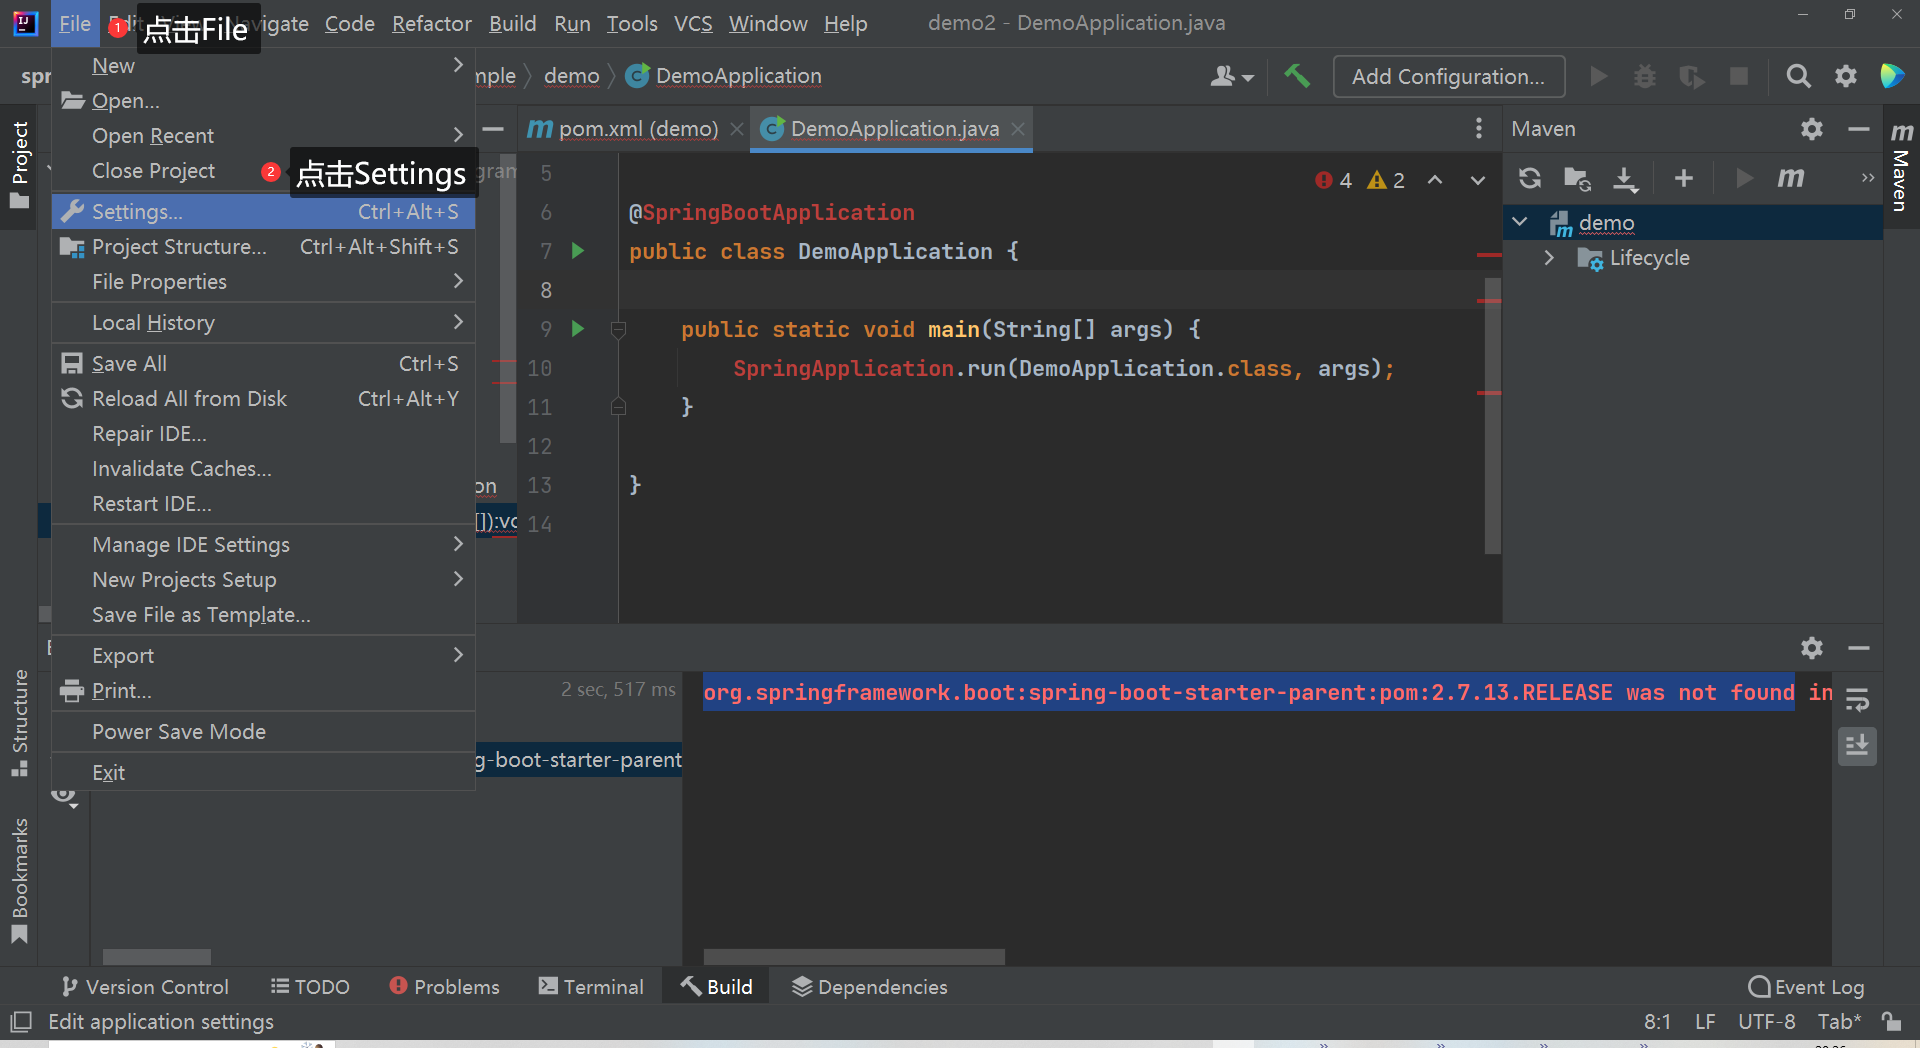Screen dimensions: 1920x1048
Task: Collapse the demo Maven project node
Action: pos(1520,222)
